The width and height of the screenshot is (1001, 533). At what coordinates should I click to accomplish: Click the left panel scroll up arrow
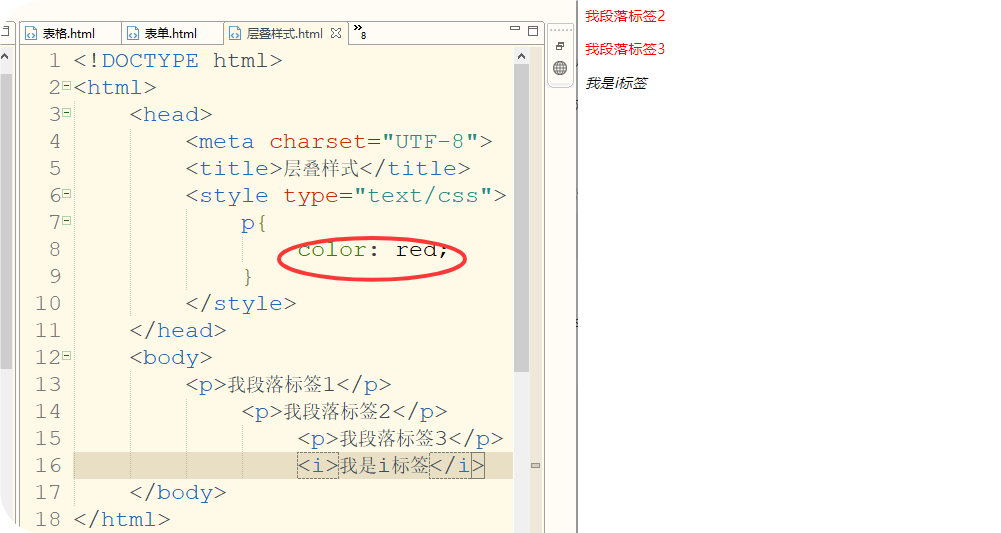pos(5,57)
